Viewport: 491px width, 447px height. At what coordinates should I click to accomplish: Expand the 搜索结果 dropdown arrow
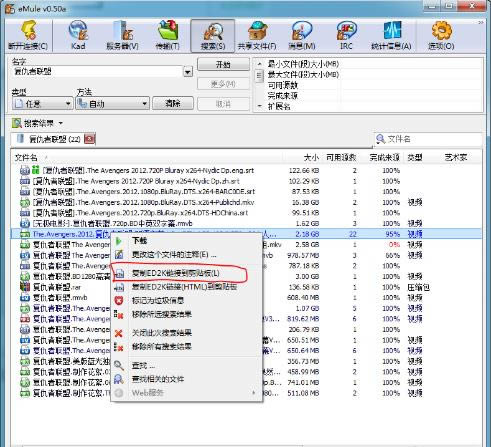click(61, 123)
